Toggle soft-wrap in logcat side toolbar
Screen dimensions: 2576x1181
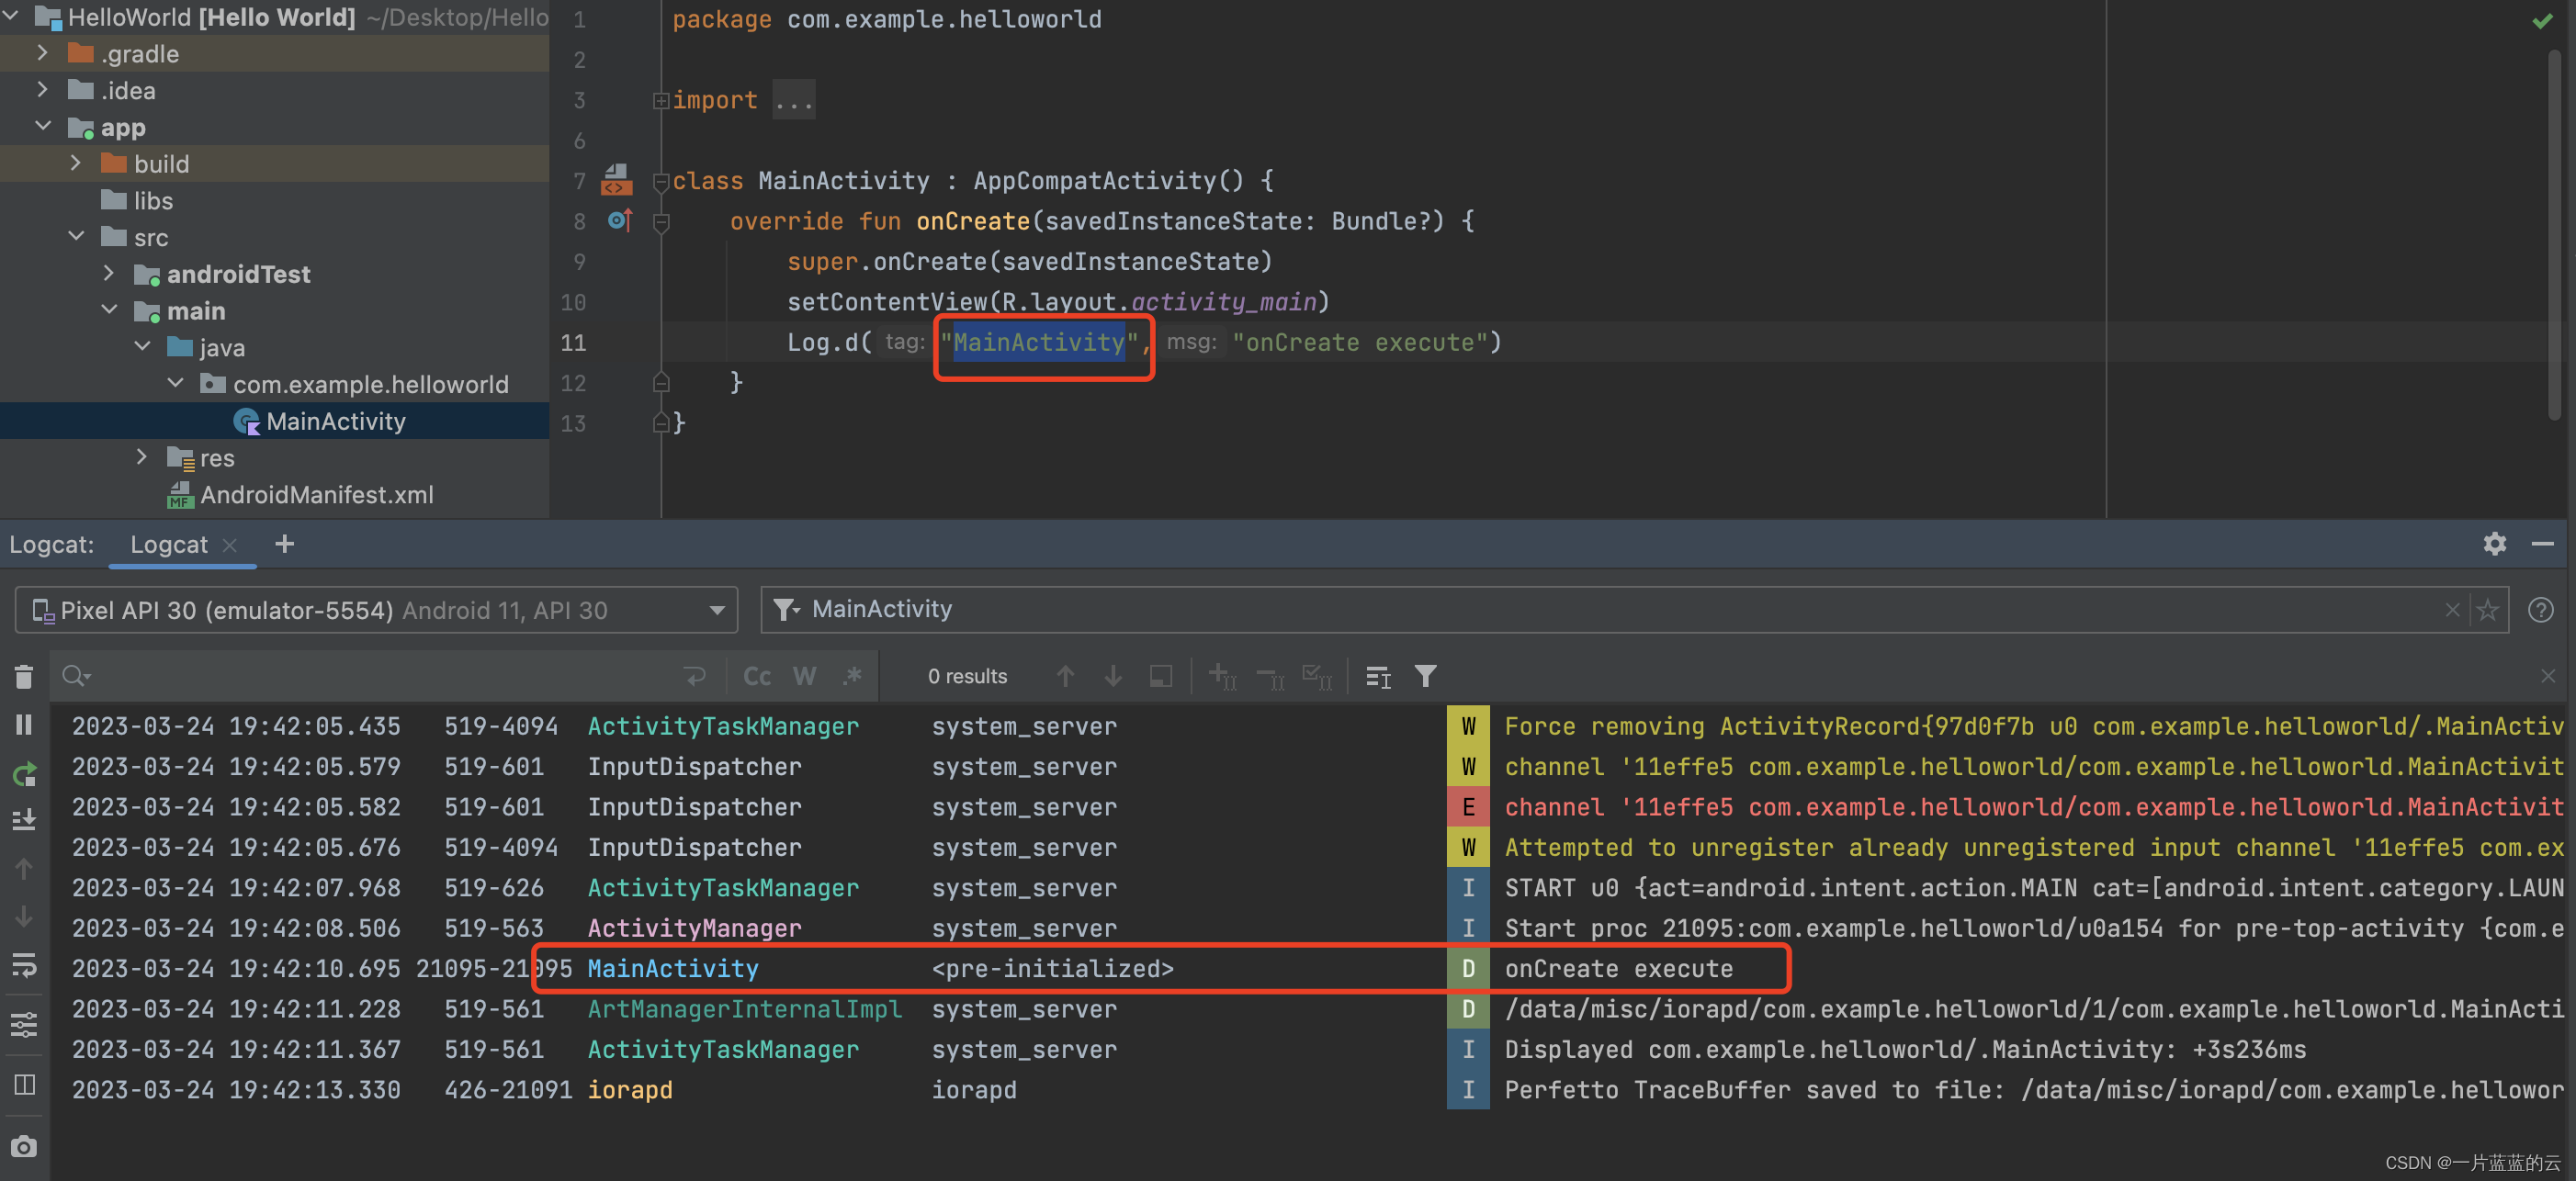coord(24,964)
